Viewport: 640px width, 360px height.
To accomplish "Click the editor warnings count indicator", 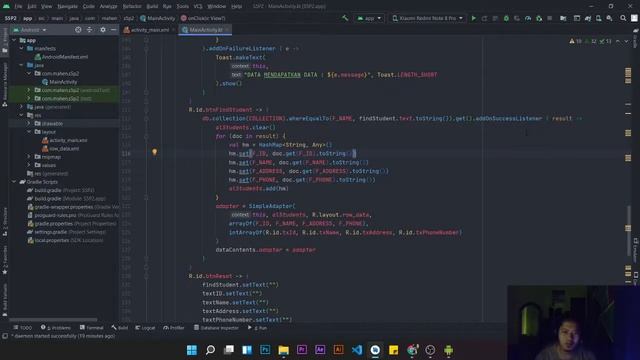I will pos(576,41).
